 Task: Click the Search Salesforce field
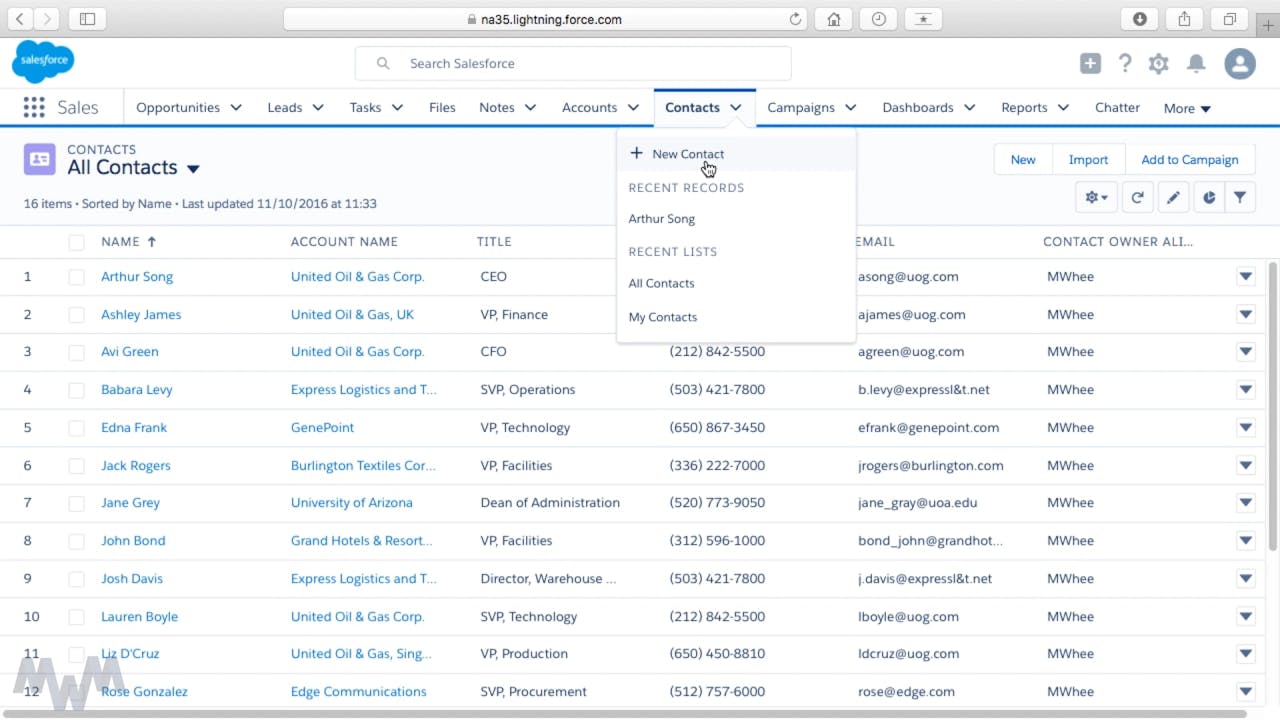(573, 63)
